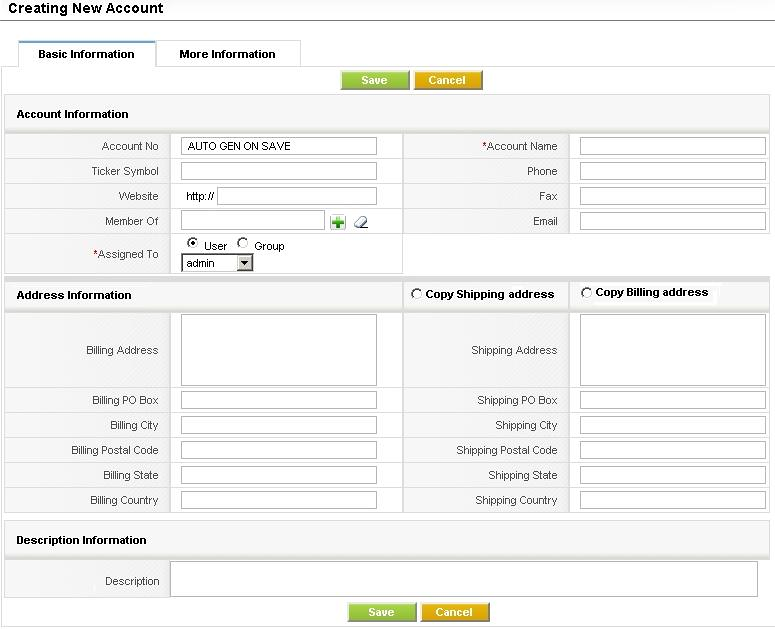Click the green plus icon beside Member Of
The height and width of the screenshot is (629, 775).
(338, 222)
